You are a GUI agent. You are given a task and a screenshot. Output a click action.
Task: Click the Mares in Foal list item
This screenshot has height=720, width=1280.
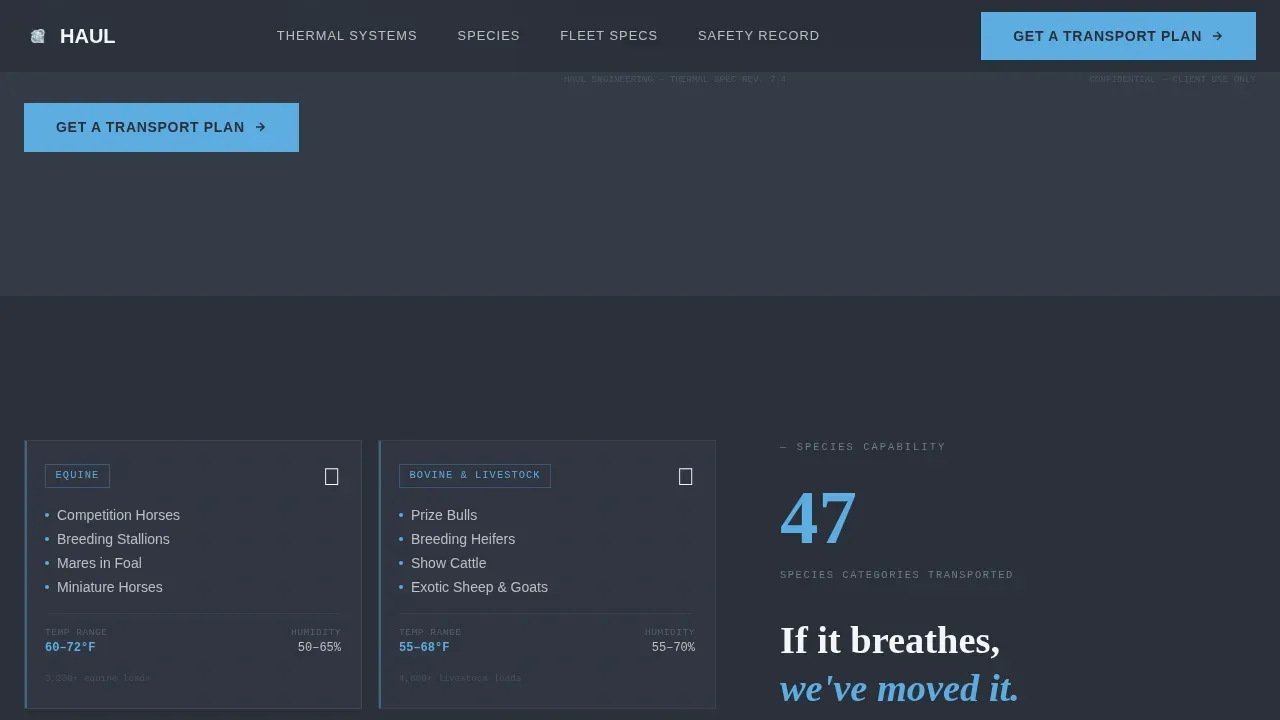tap(99, 563)
